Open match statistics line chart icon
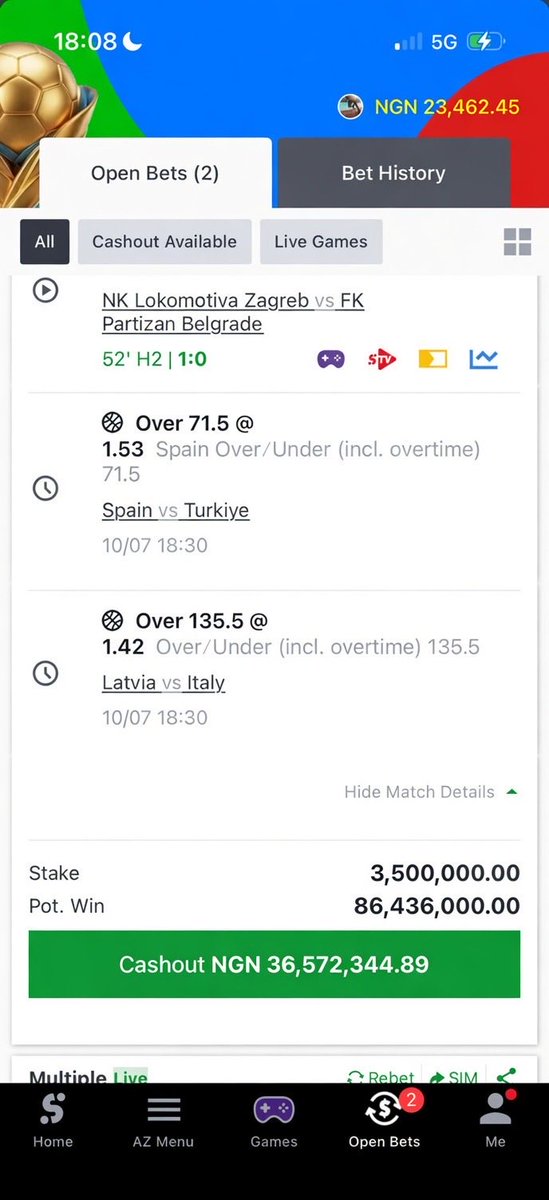This screenshot has width=549, height=1200. (483, 358)
